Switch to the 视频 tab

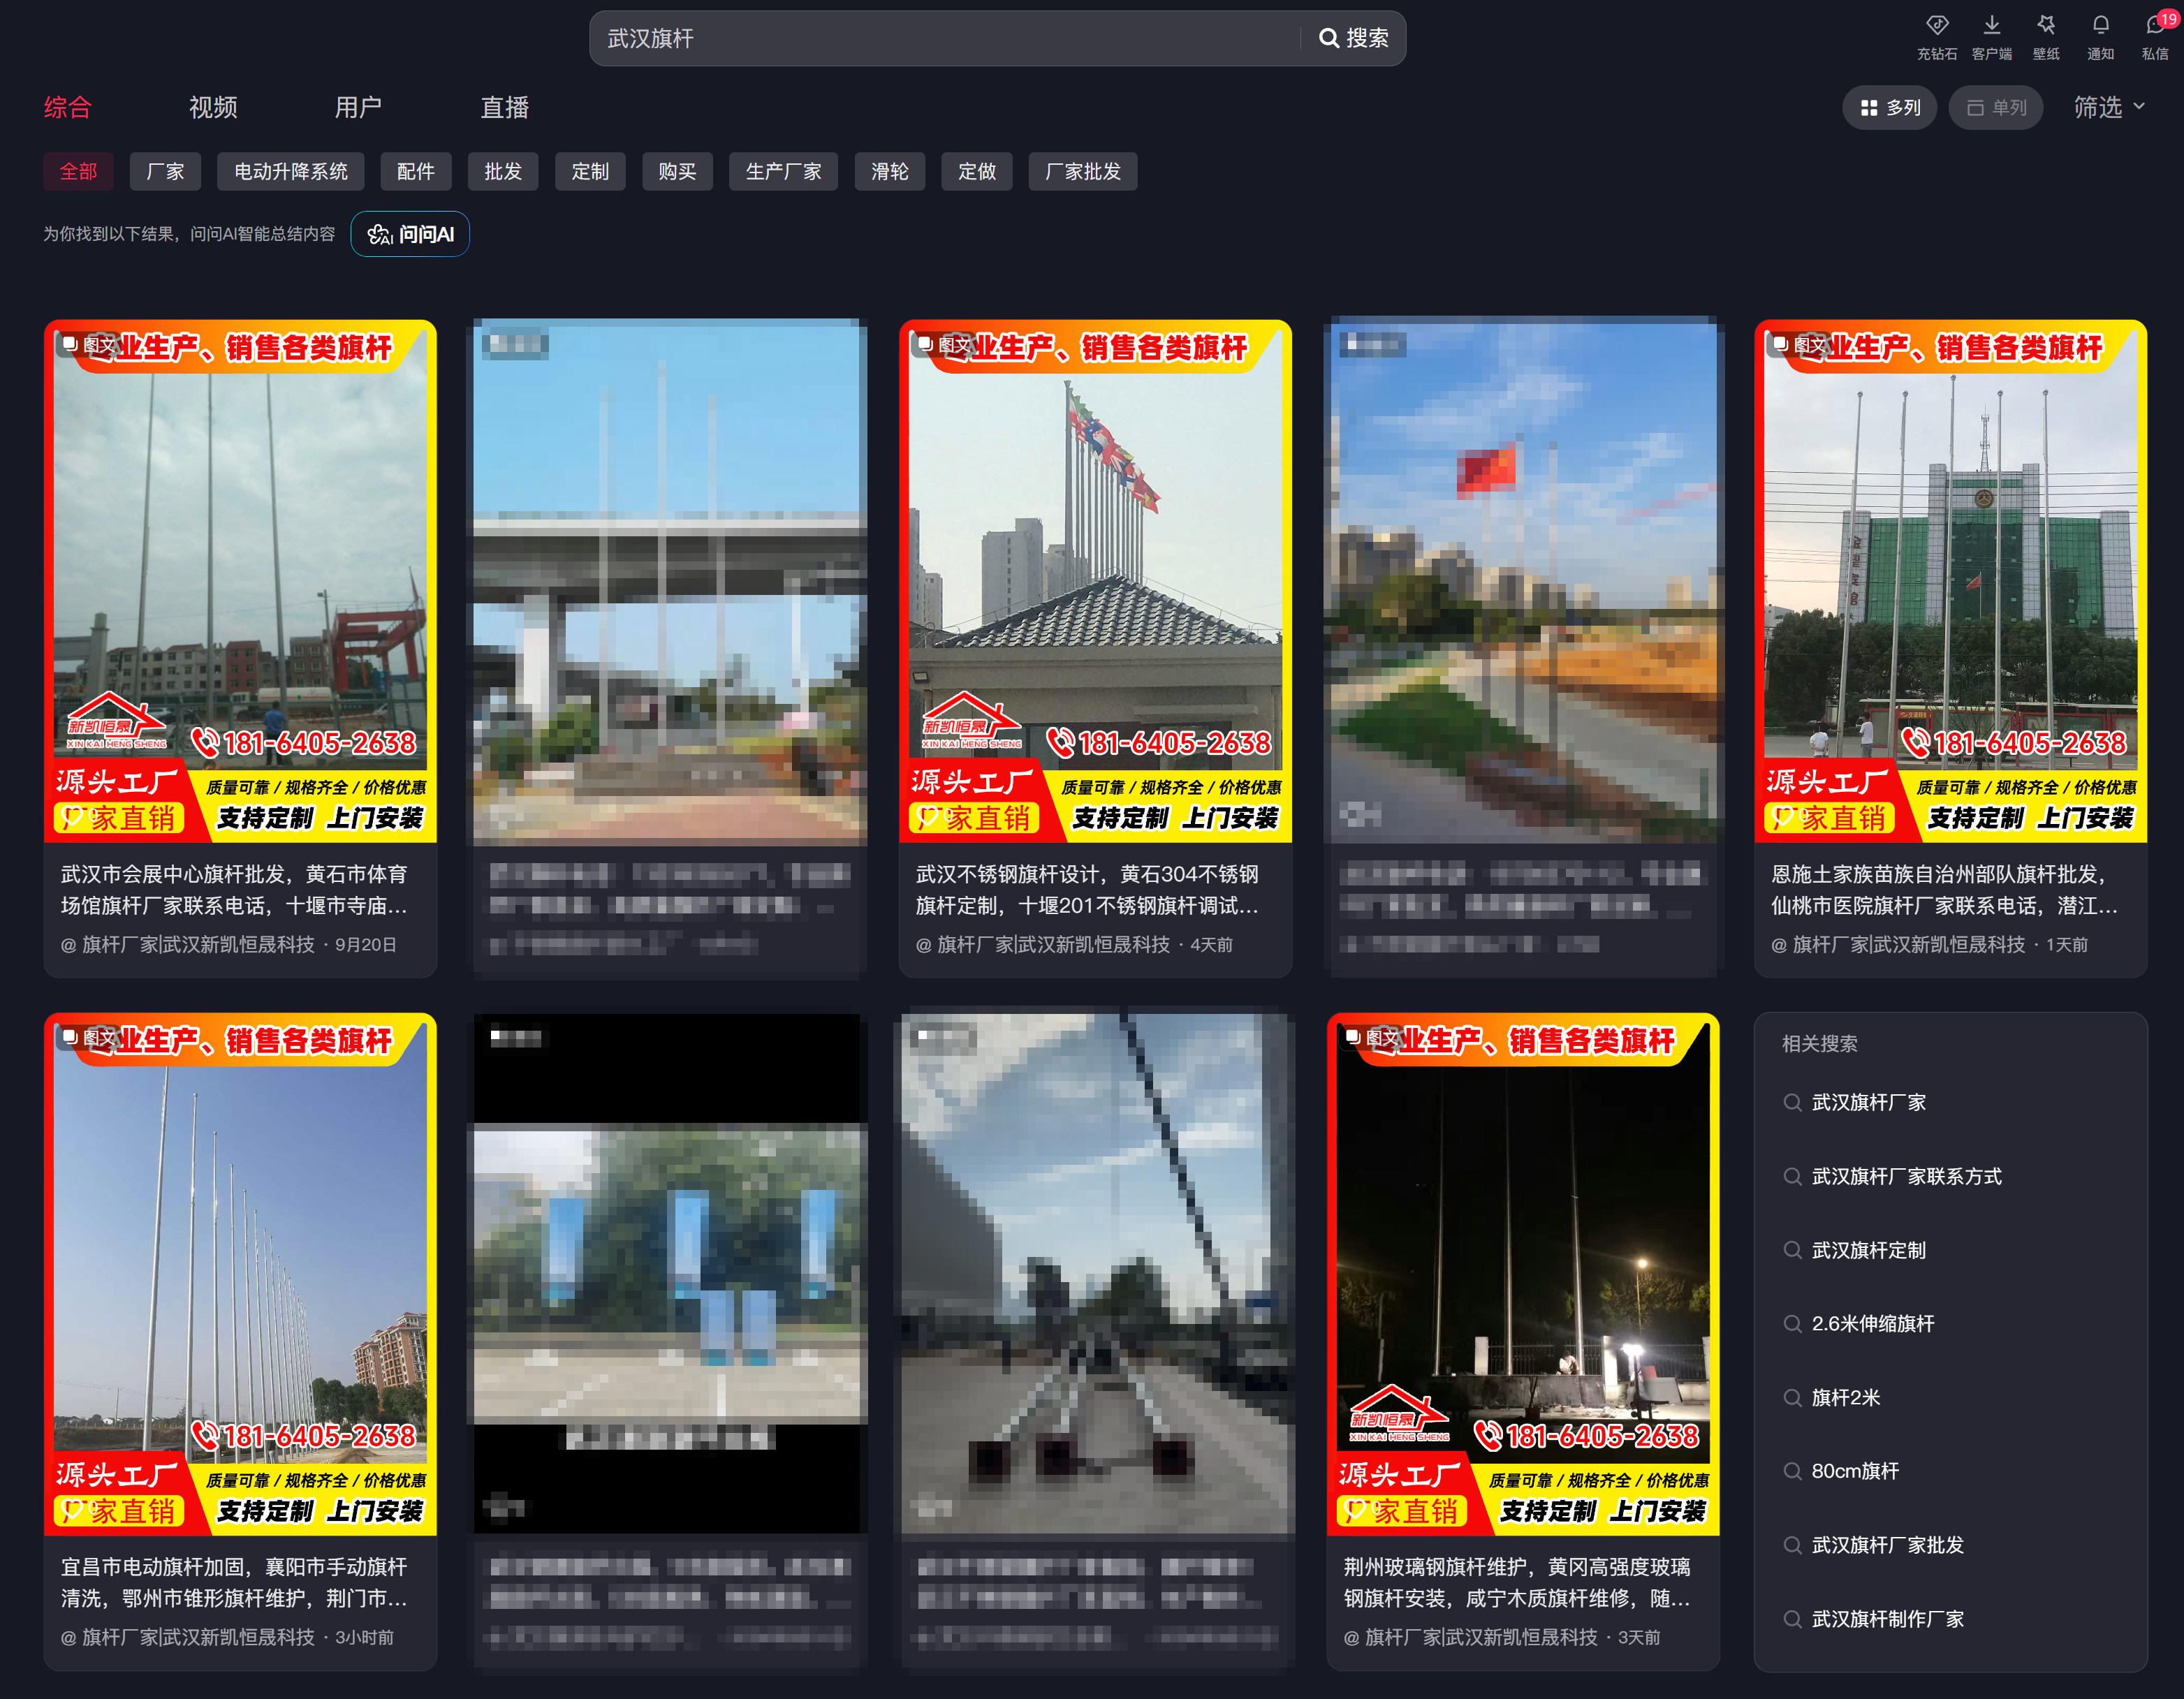213,107
